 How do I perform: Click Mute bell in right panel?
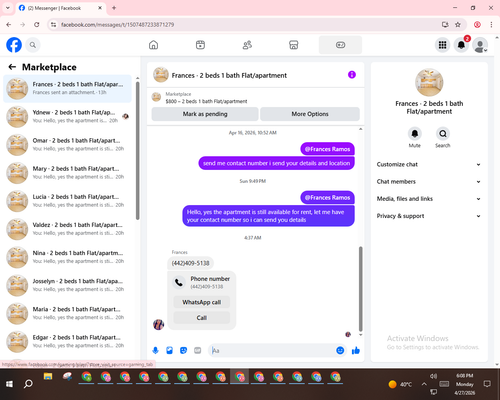tap(415, 134)
